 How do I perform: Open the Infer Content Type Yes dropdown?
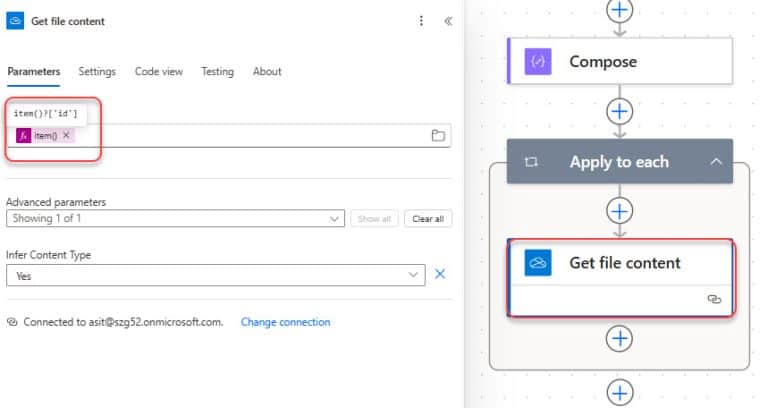pos(216,276)
